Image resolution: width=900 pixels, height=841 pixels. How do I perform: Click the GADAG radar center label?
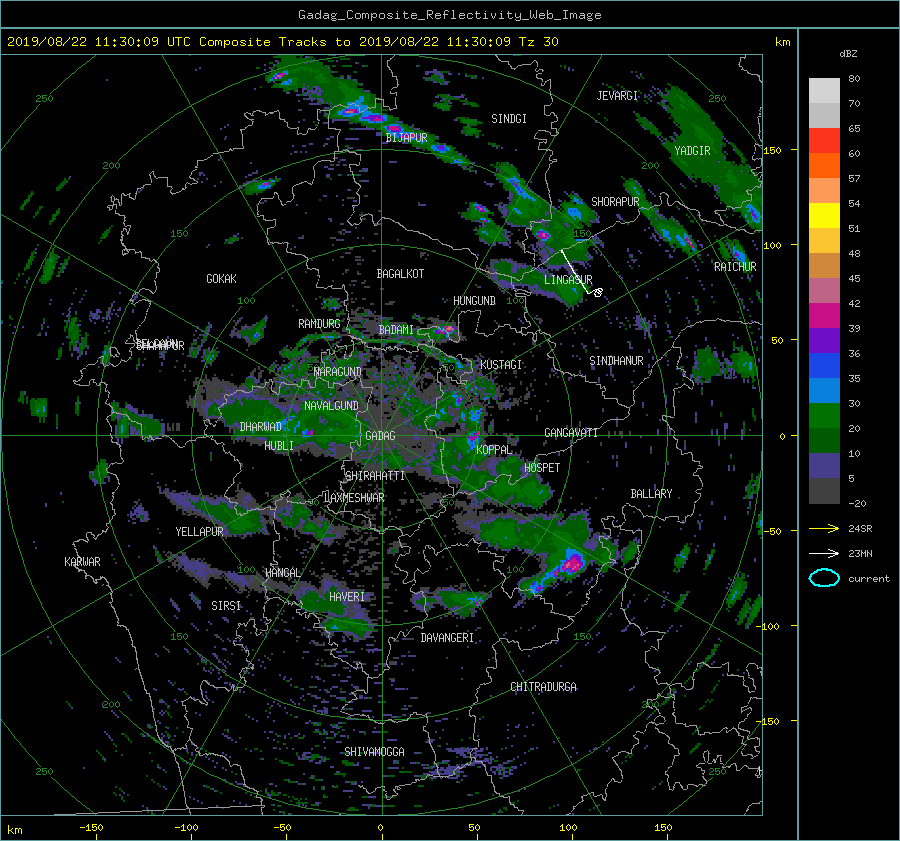380,436
